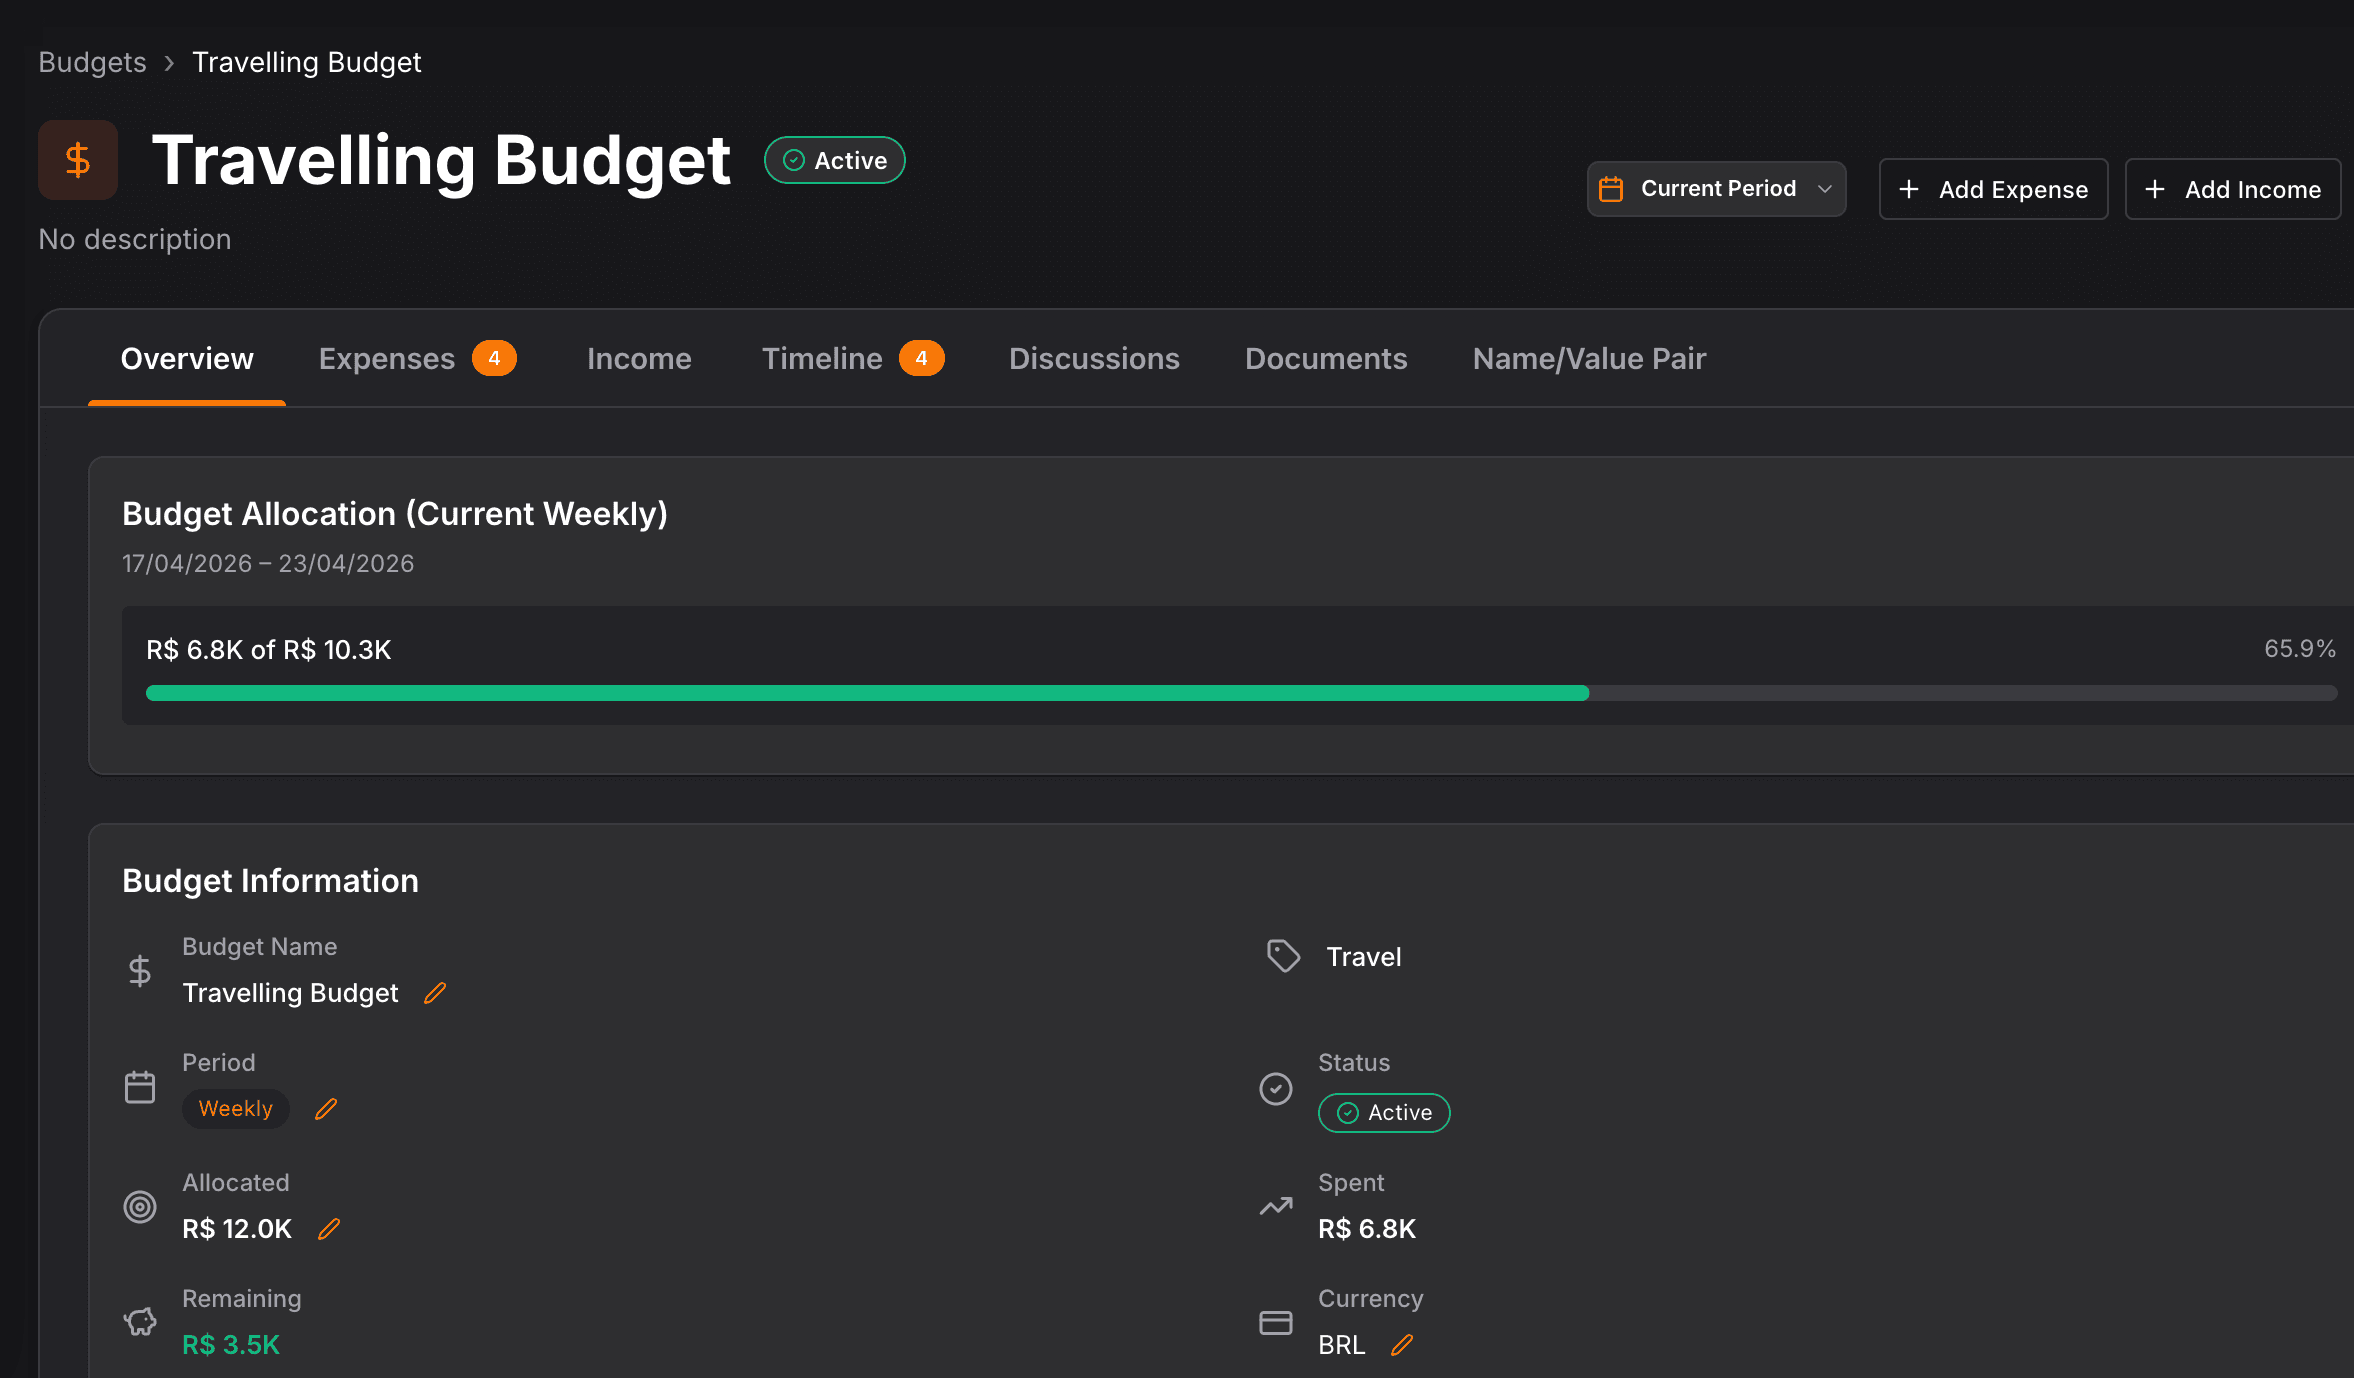
Task: Switch to the Discussions tab
Action: click(x=1094, y=358)
